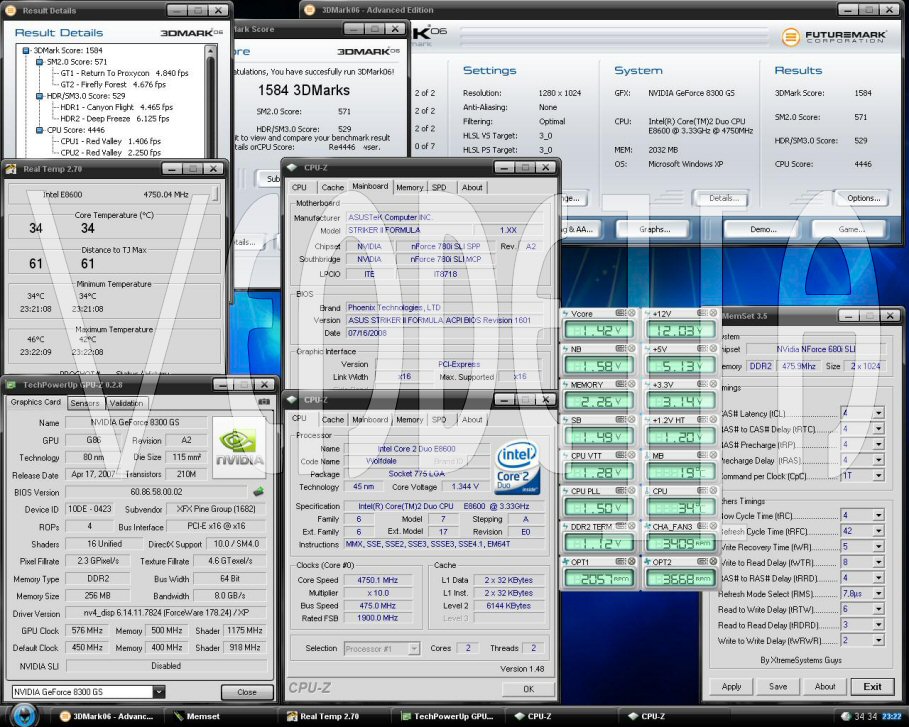Image resolution: width=909 pixels, height=727 pixels.
Task: Click the close icon on the +1.2V HT sensor
Action: (713, 420)
